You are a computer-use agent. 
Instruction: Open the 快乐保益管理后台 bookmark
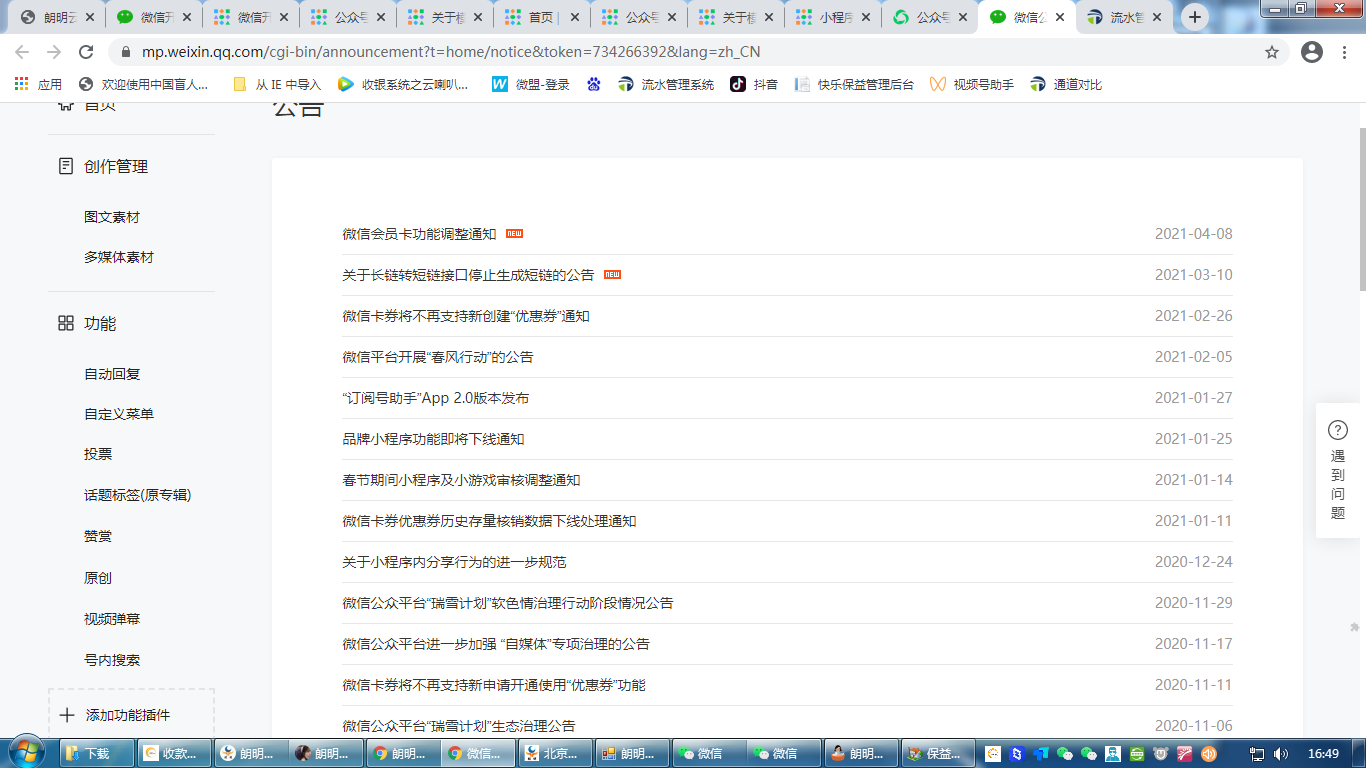point(854,84)
